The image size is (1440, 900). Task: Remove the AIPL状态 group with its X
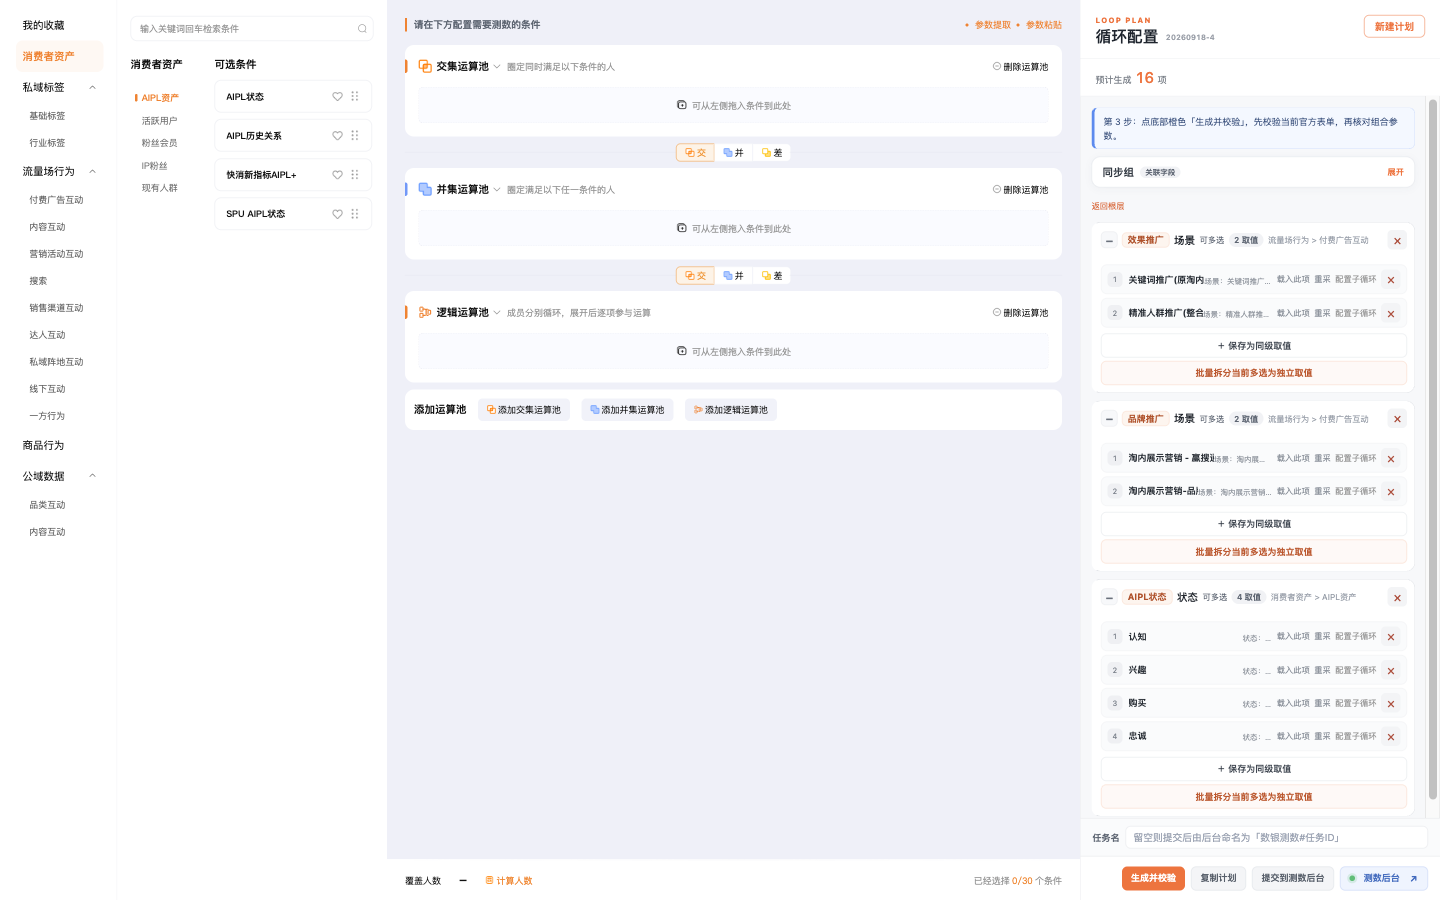1397,598
